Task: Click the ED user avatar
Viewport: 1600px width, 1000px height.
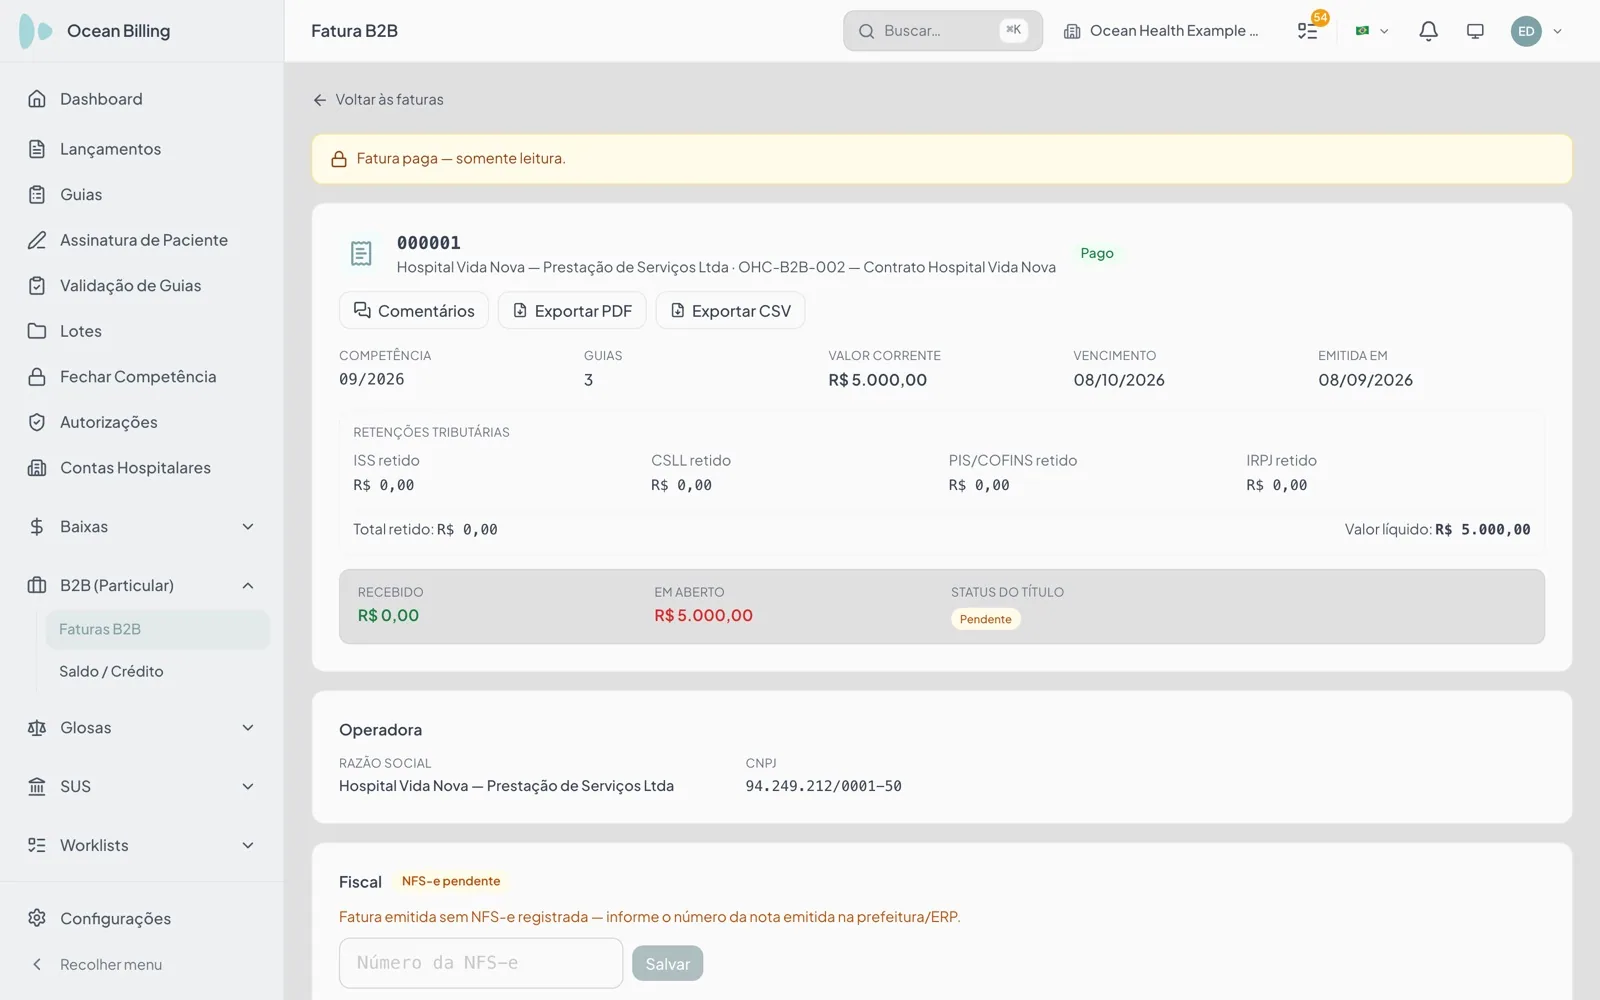Action: point(1526,31)
